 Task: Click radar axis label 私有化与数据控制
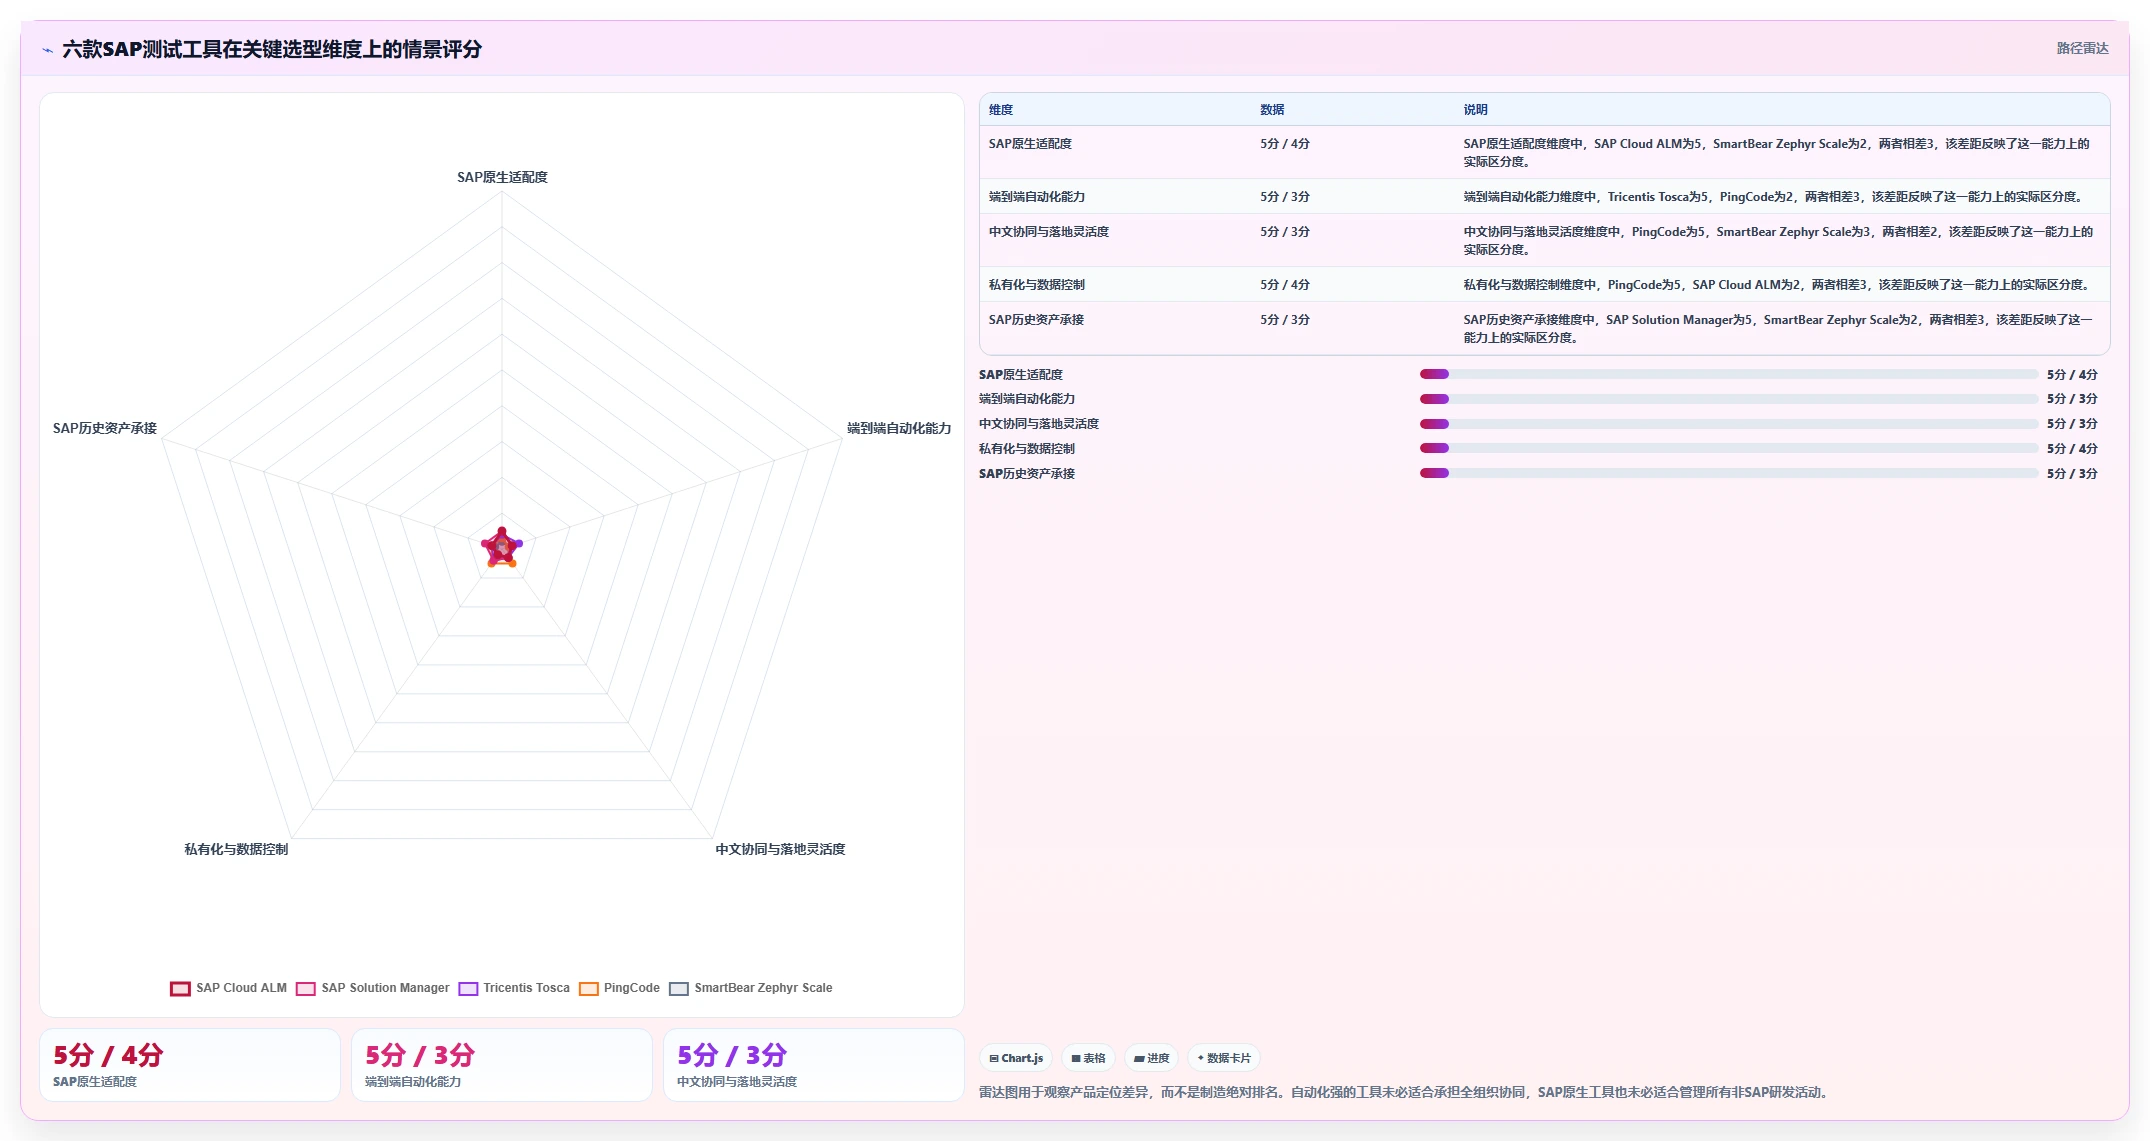pos(236,849)
